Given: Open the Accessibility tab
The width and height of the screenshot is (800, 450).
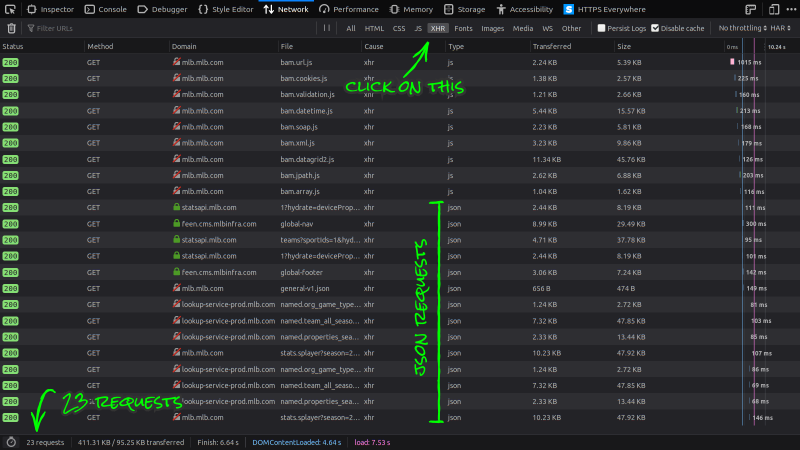Looking at the screenshot, I should (524, 9).
